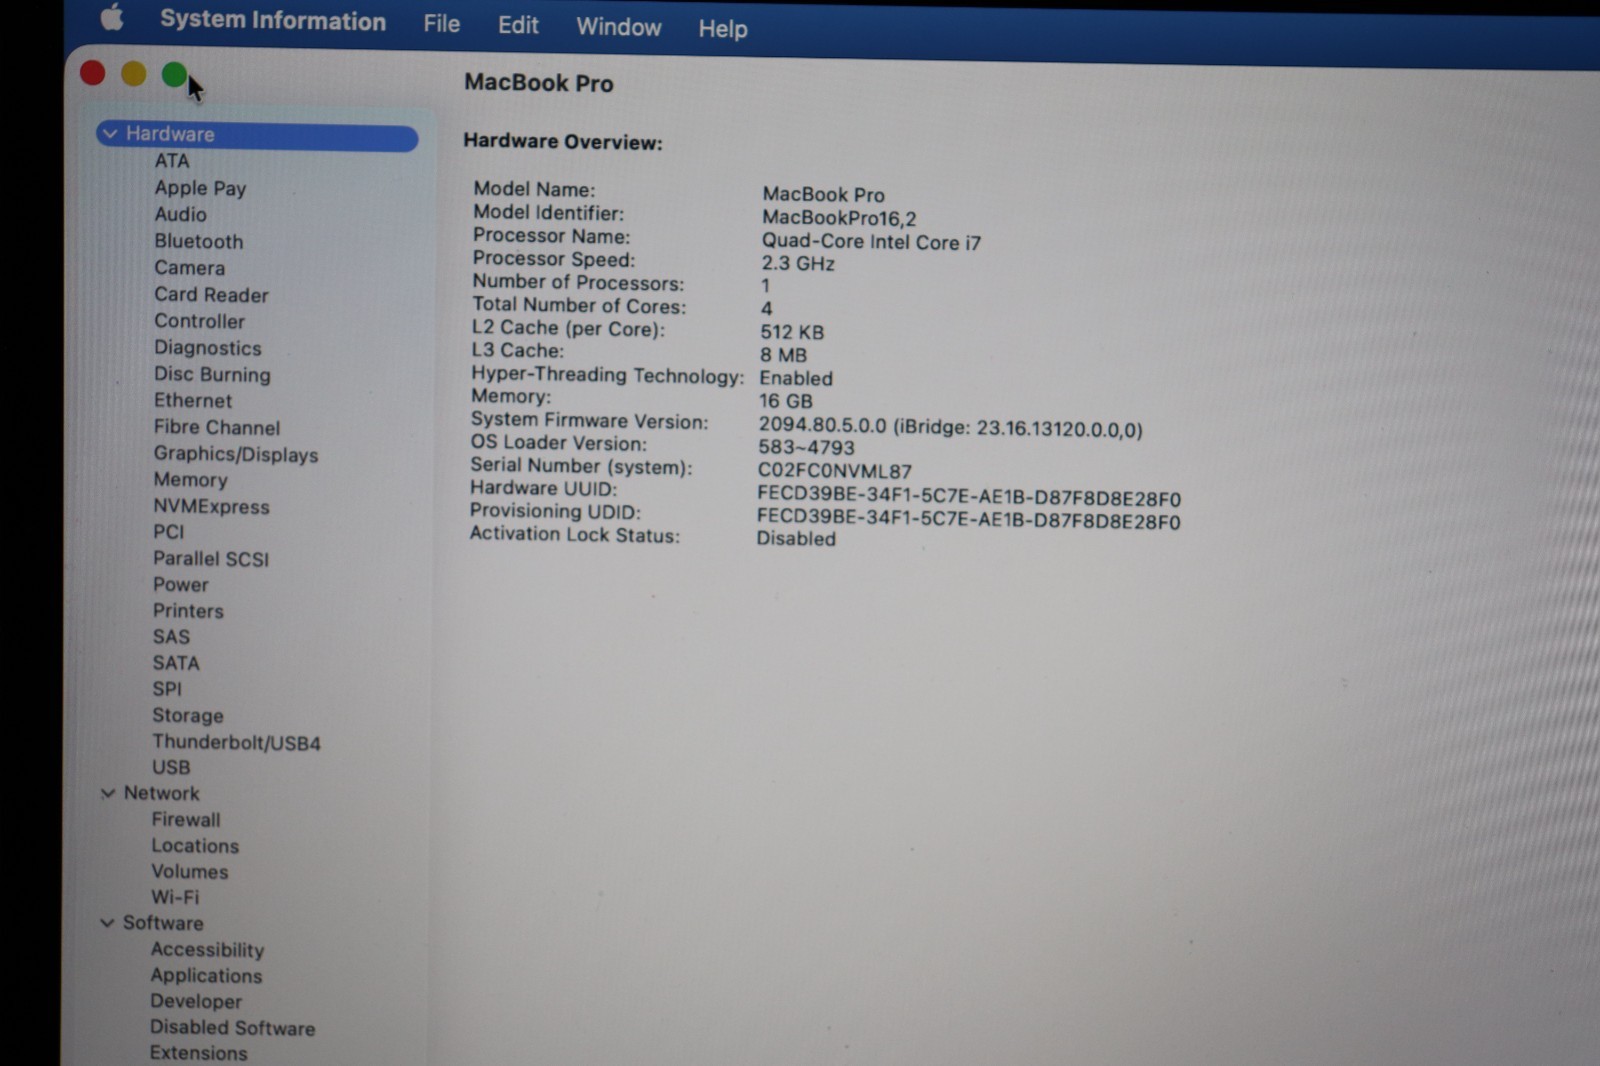
Task: Open the Help menu
Action: 722,29
